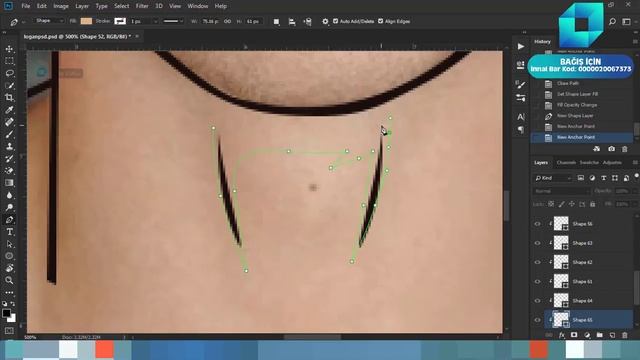Select the Rectangular Marquee tool
This screenshot has height=360, width=640.
(9, 61)
